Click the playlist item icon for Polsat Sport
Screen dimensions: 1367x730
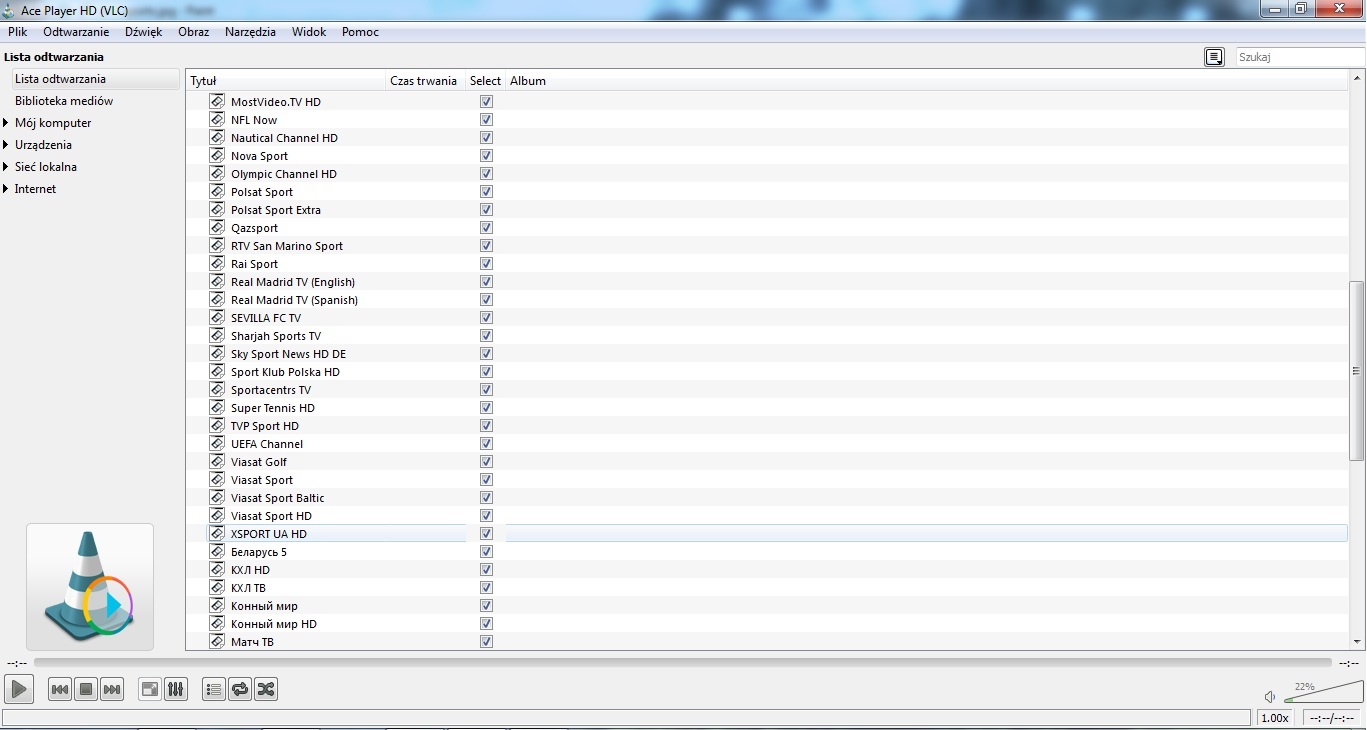point(217,191)
